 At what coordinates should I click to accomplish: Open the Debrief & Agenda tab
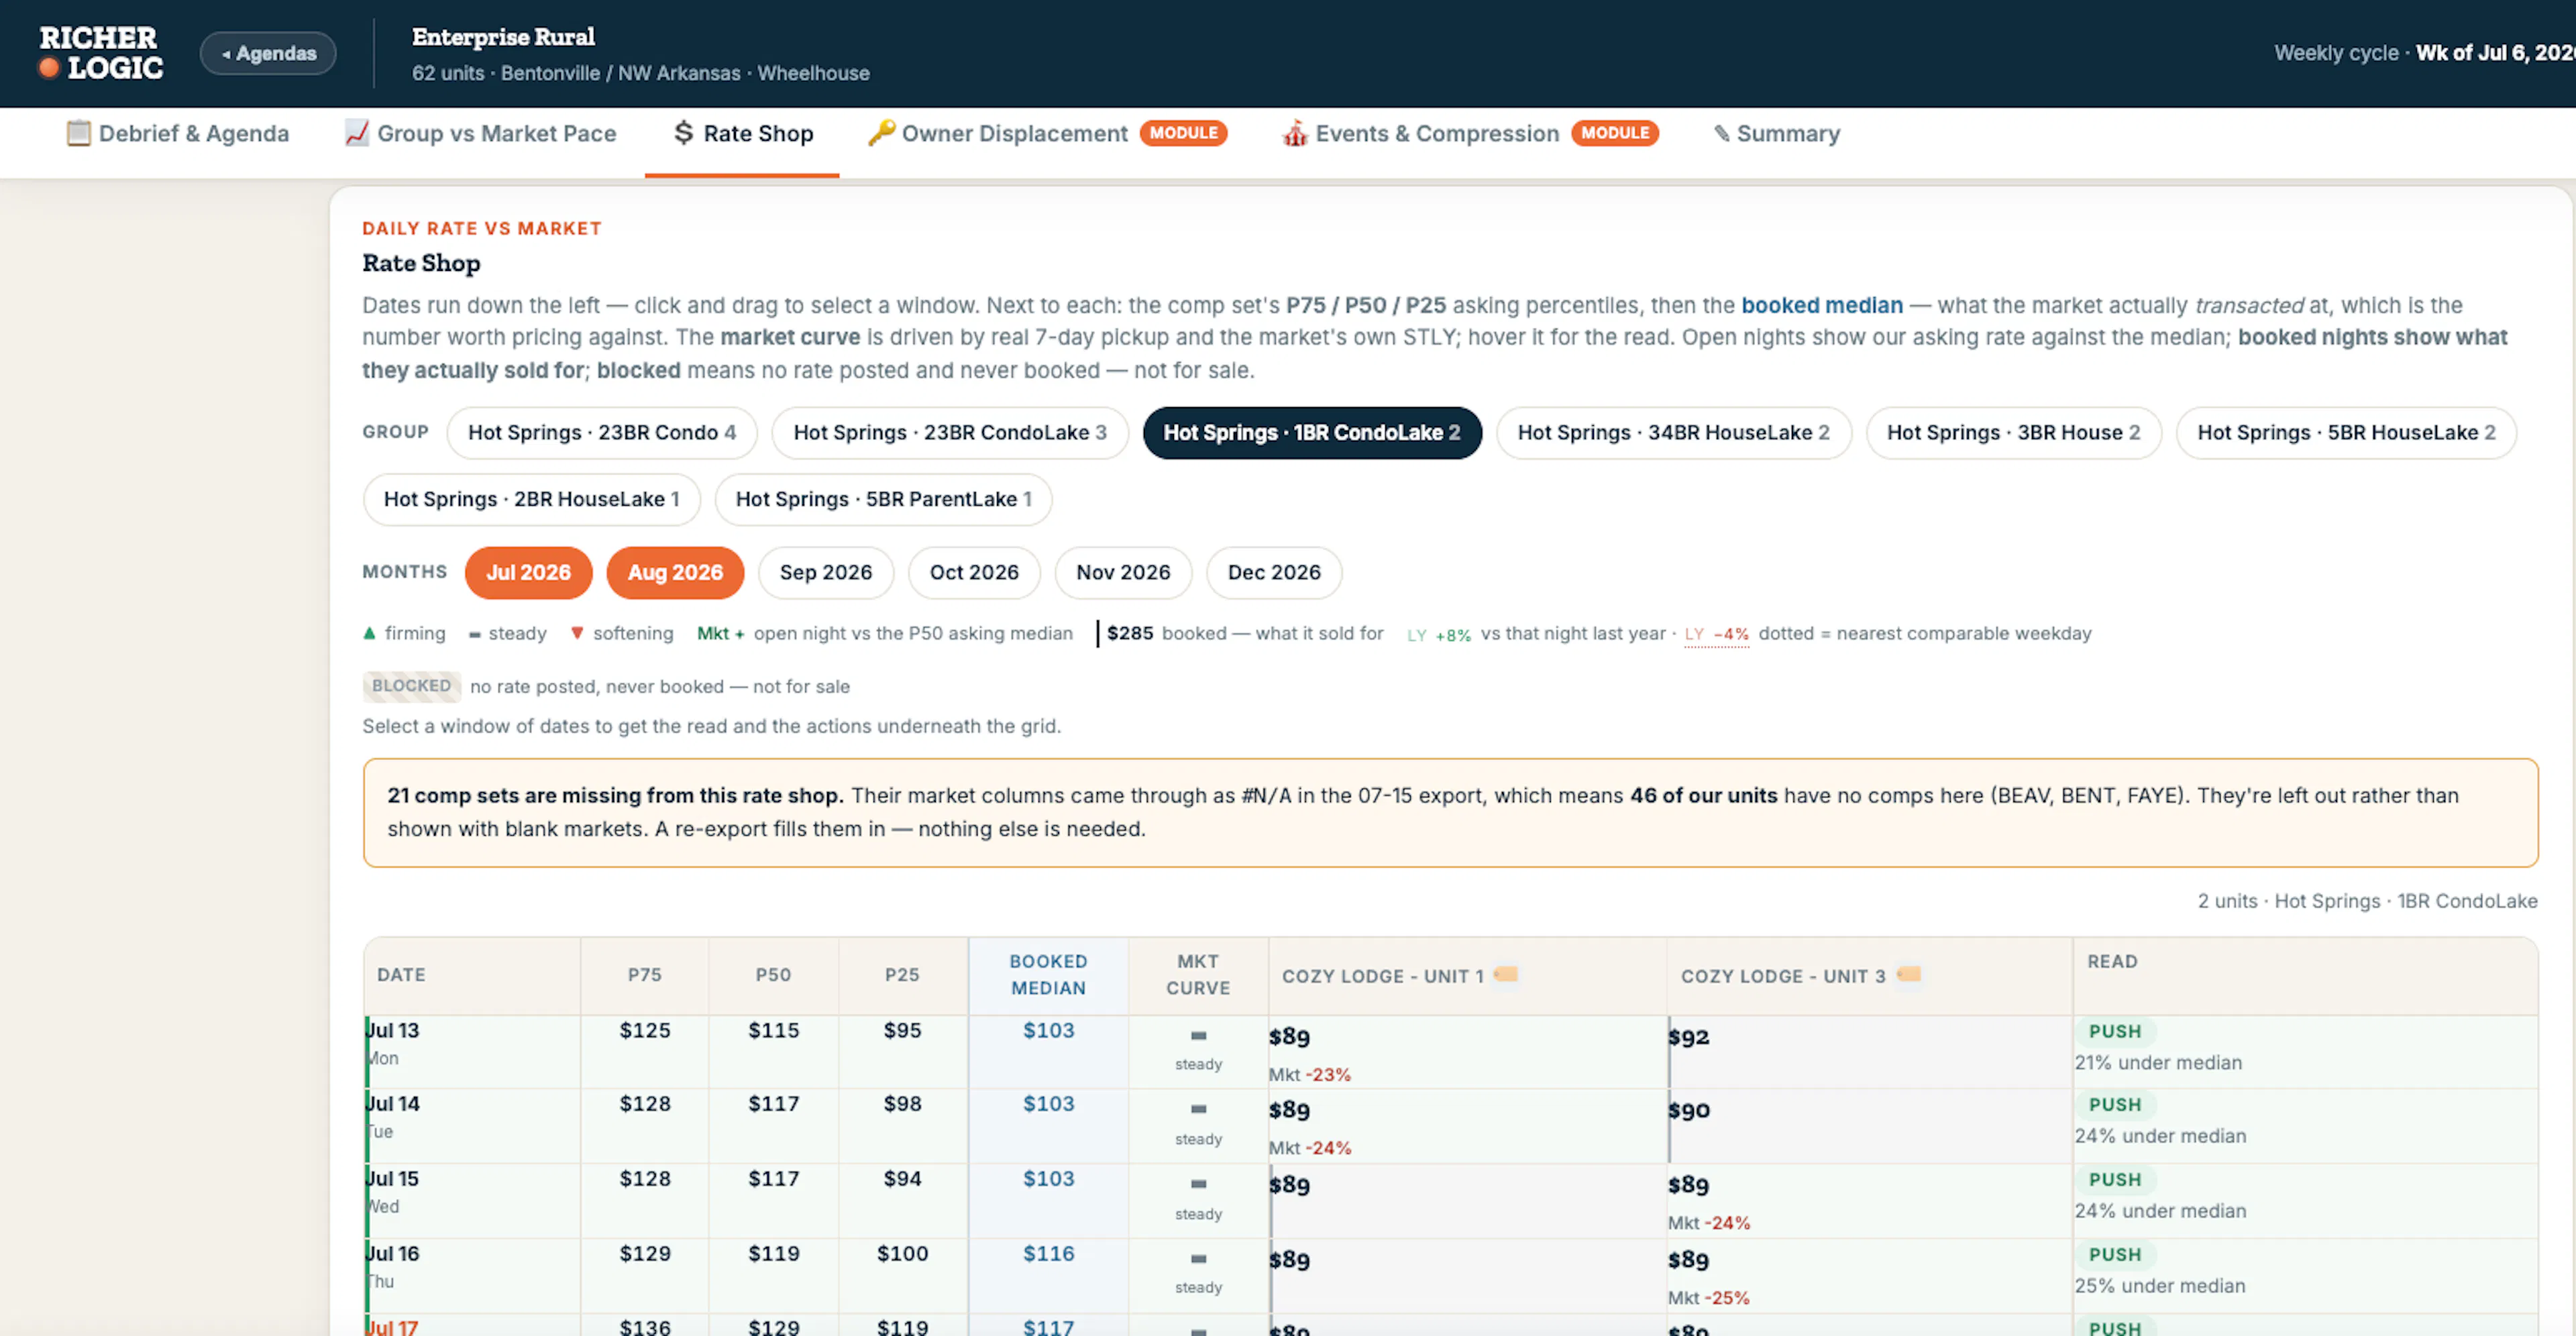coord(177,134)
